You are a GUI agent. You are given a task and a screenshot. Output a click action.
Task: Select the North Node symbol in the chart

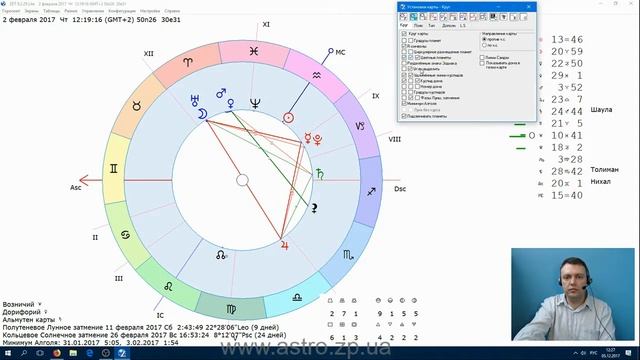tap(220, 256)
